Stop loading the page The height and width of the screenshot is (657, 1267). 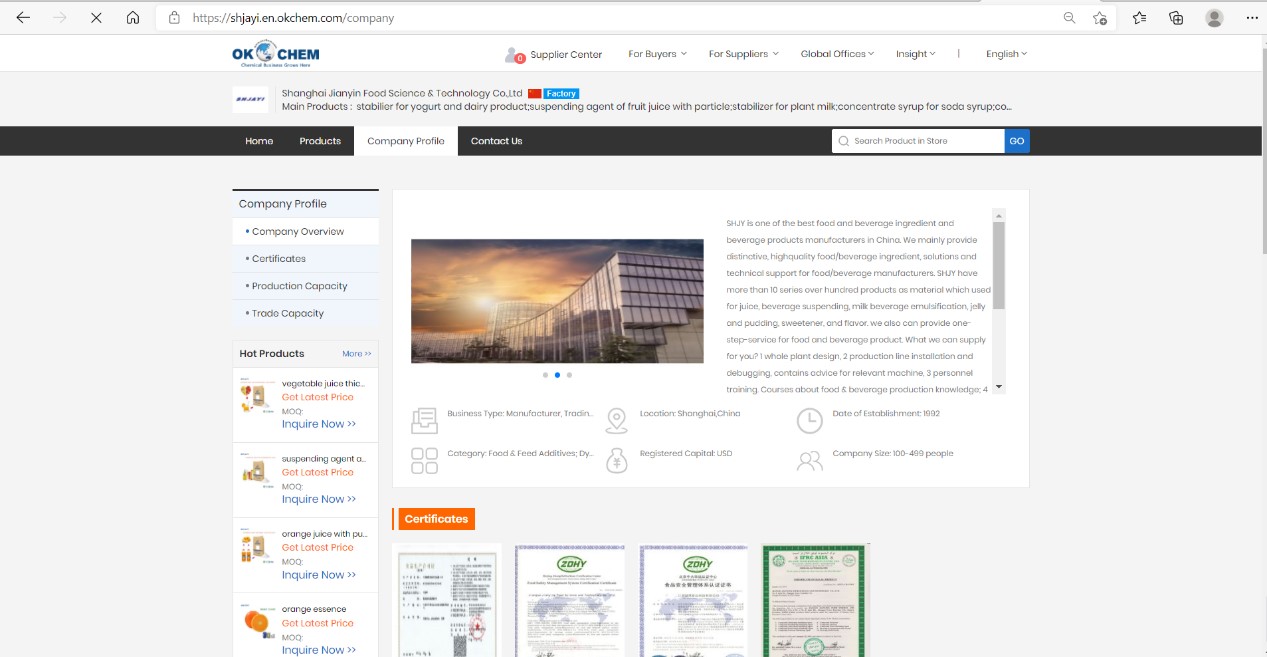click(x=96, y=18)
